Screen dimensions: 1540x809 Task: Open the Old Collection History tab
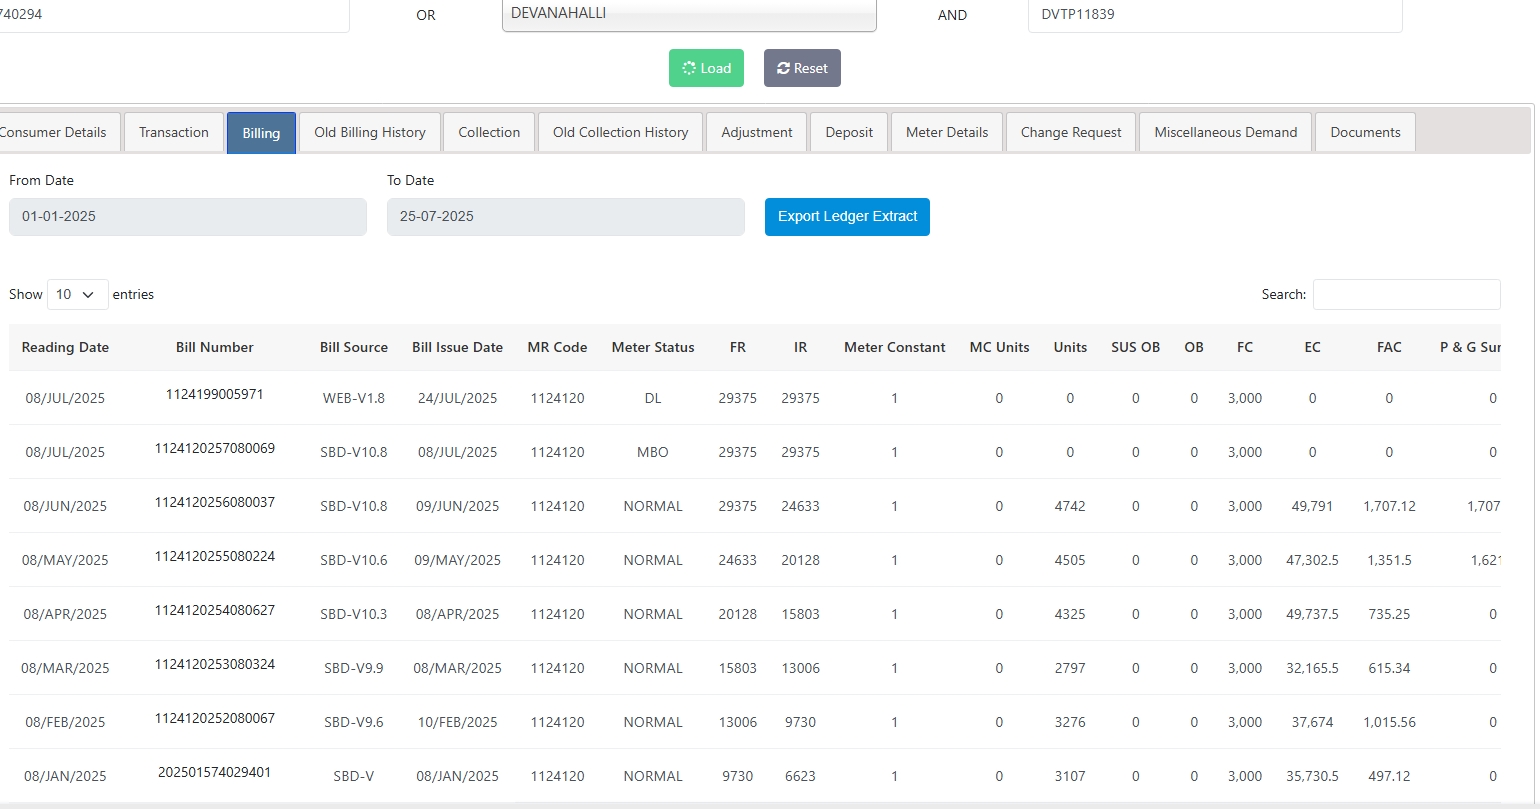[621, 132]
